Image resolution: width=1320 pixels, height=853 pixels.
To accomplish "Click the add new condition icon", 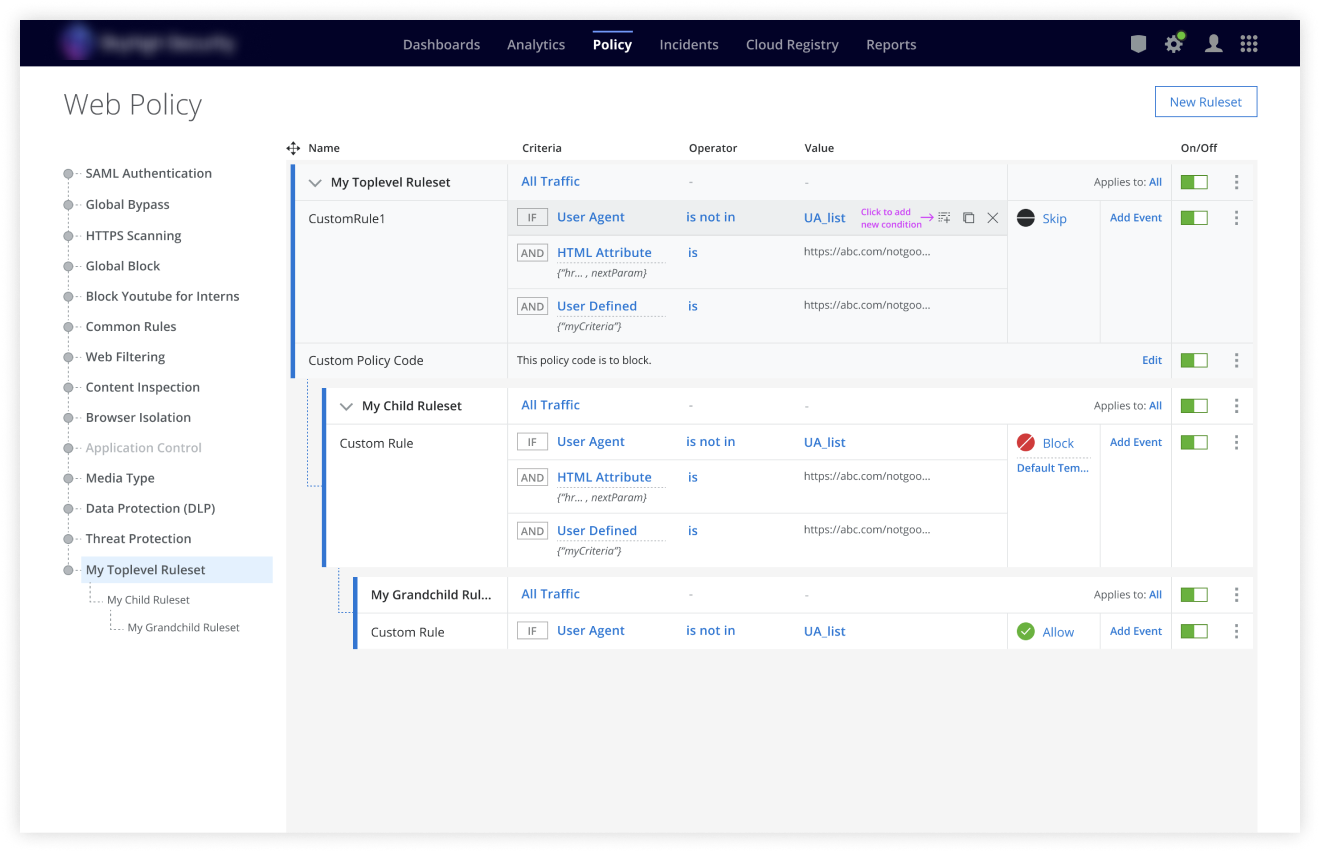I will click(944, 218).
